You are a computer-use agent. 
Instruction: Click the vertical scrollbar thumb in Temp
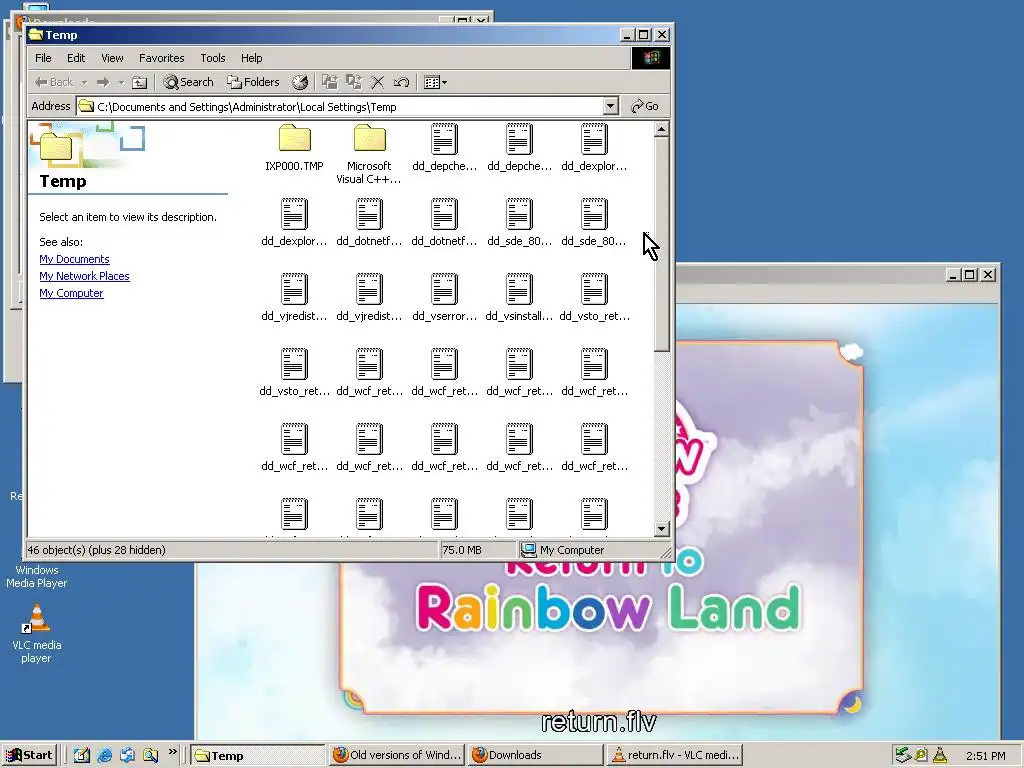[x=662, y=244]
